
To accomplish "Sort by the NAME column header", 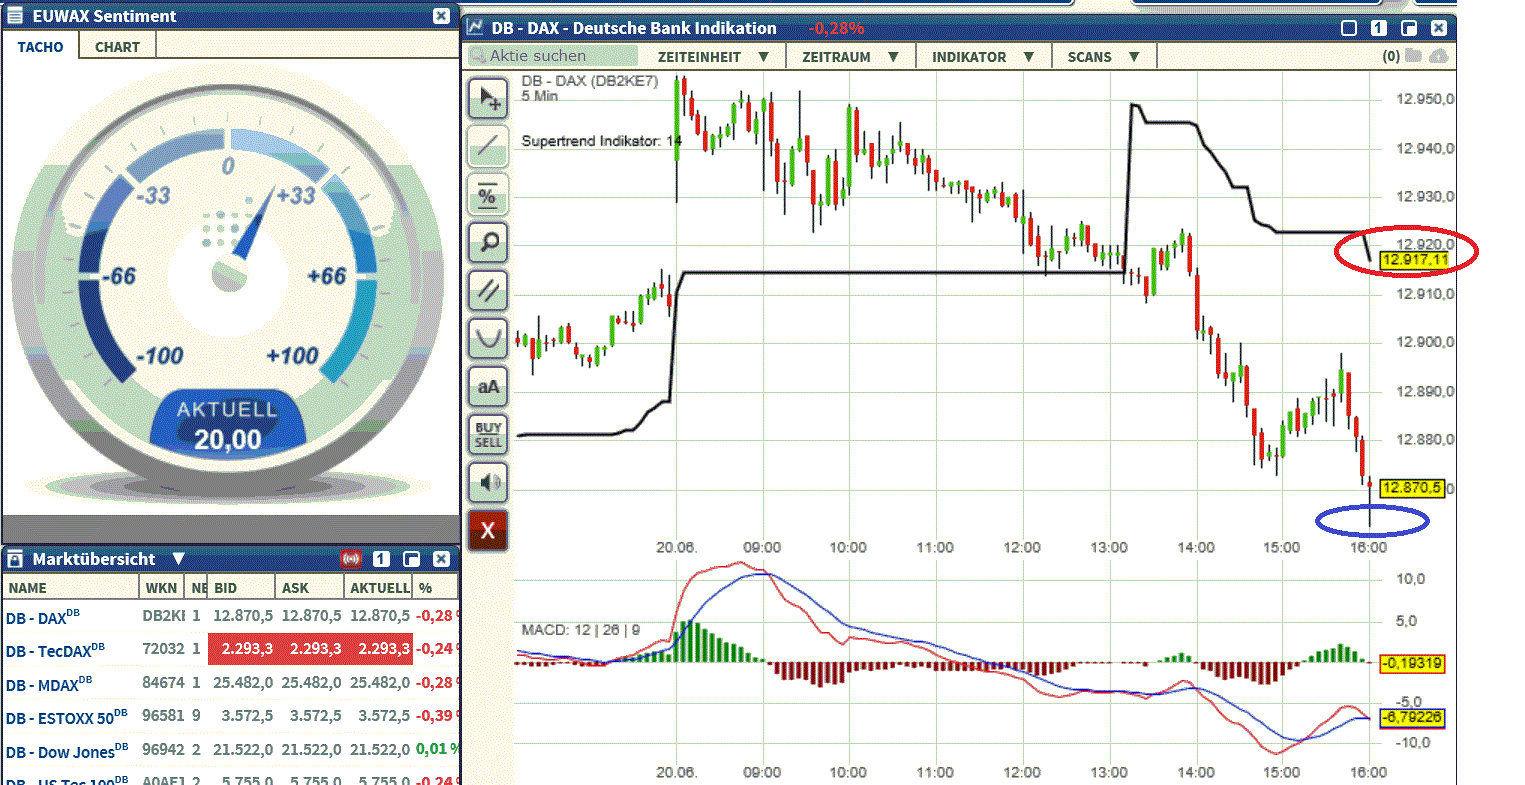I will coord(69,588).
